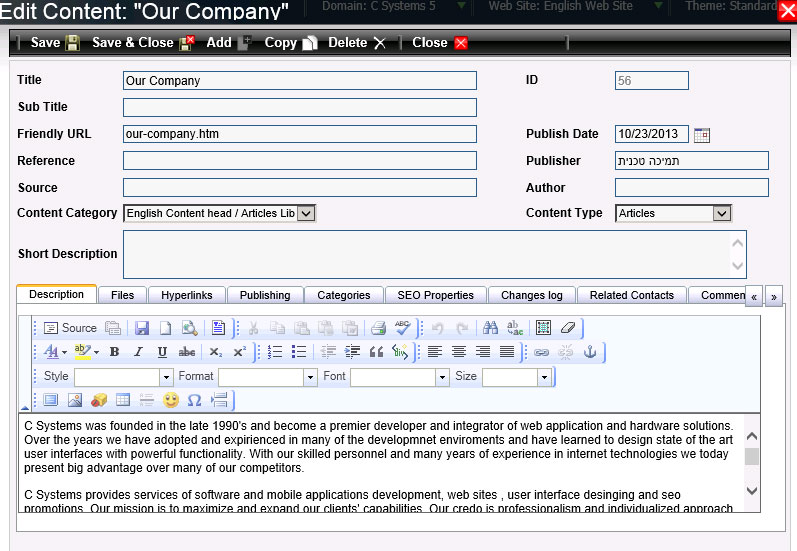Click Source view button in editor
The image size is (797, 551).
(70, 328)
